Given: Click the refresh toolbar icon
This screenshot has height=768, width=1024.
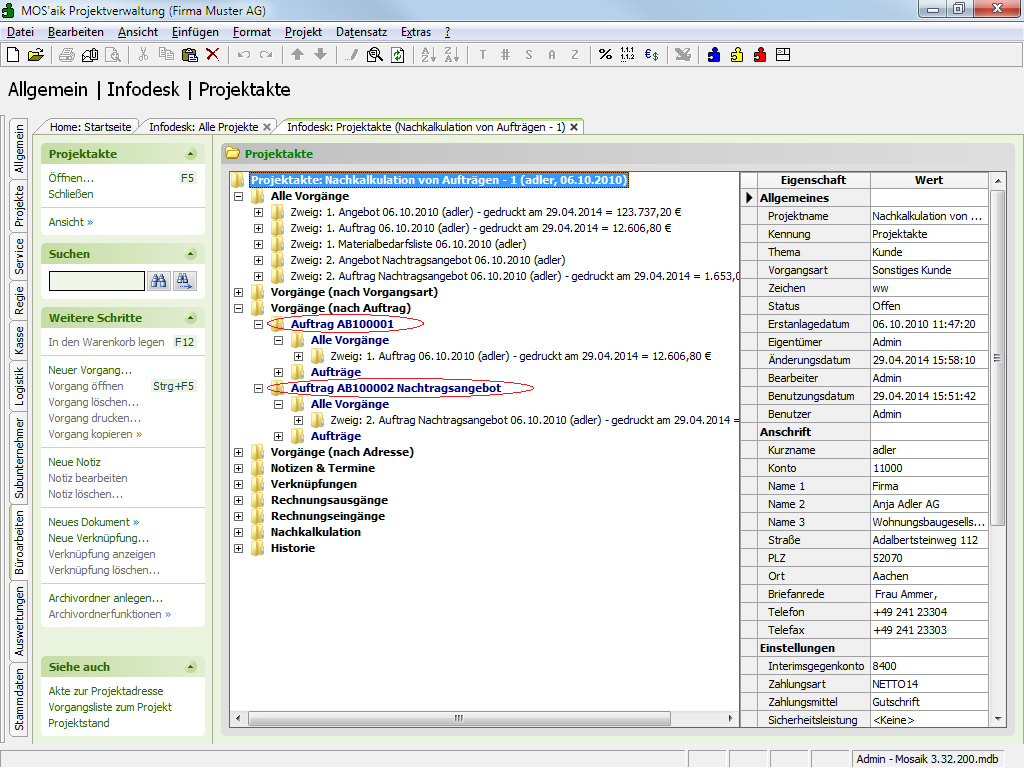Looking at the screenshot, I should coord(398,55).
